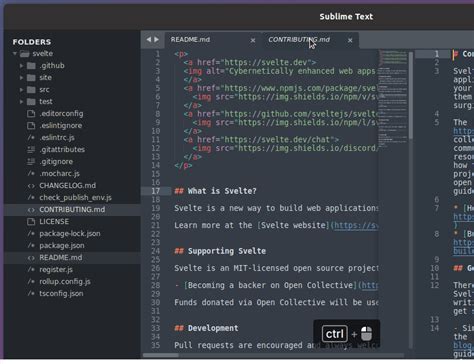This screenshot has width=474, height=364.
Task: Switch to the CONTRIBUTING.md tab
Action: pyautogui.click(x=299, y=40)
